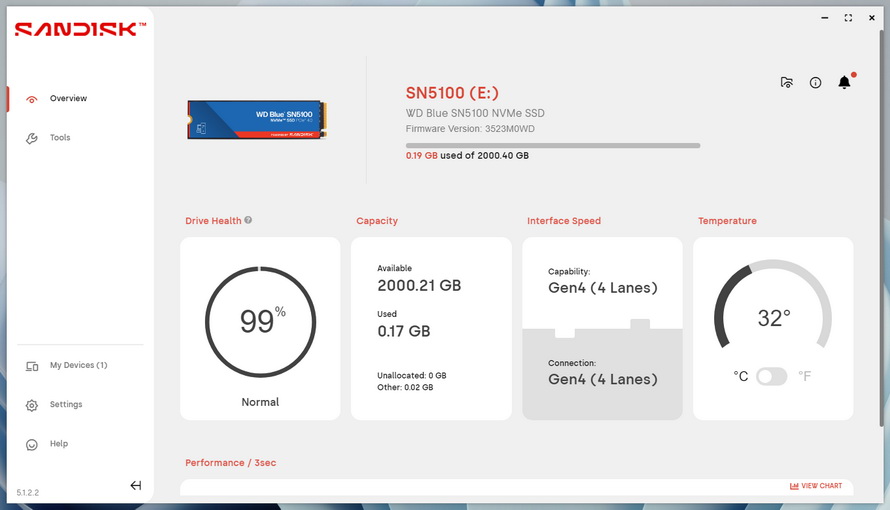Click the drive capacity usage bar
The width and height of the screenshot is (890, 510).
[x=552, y=145]
